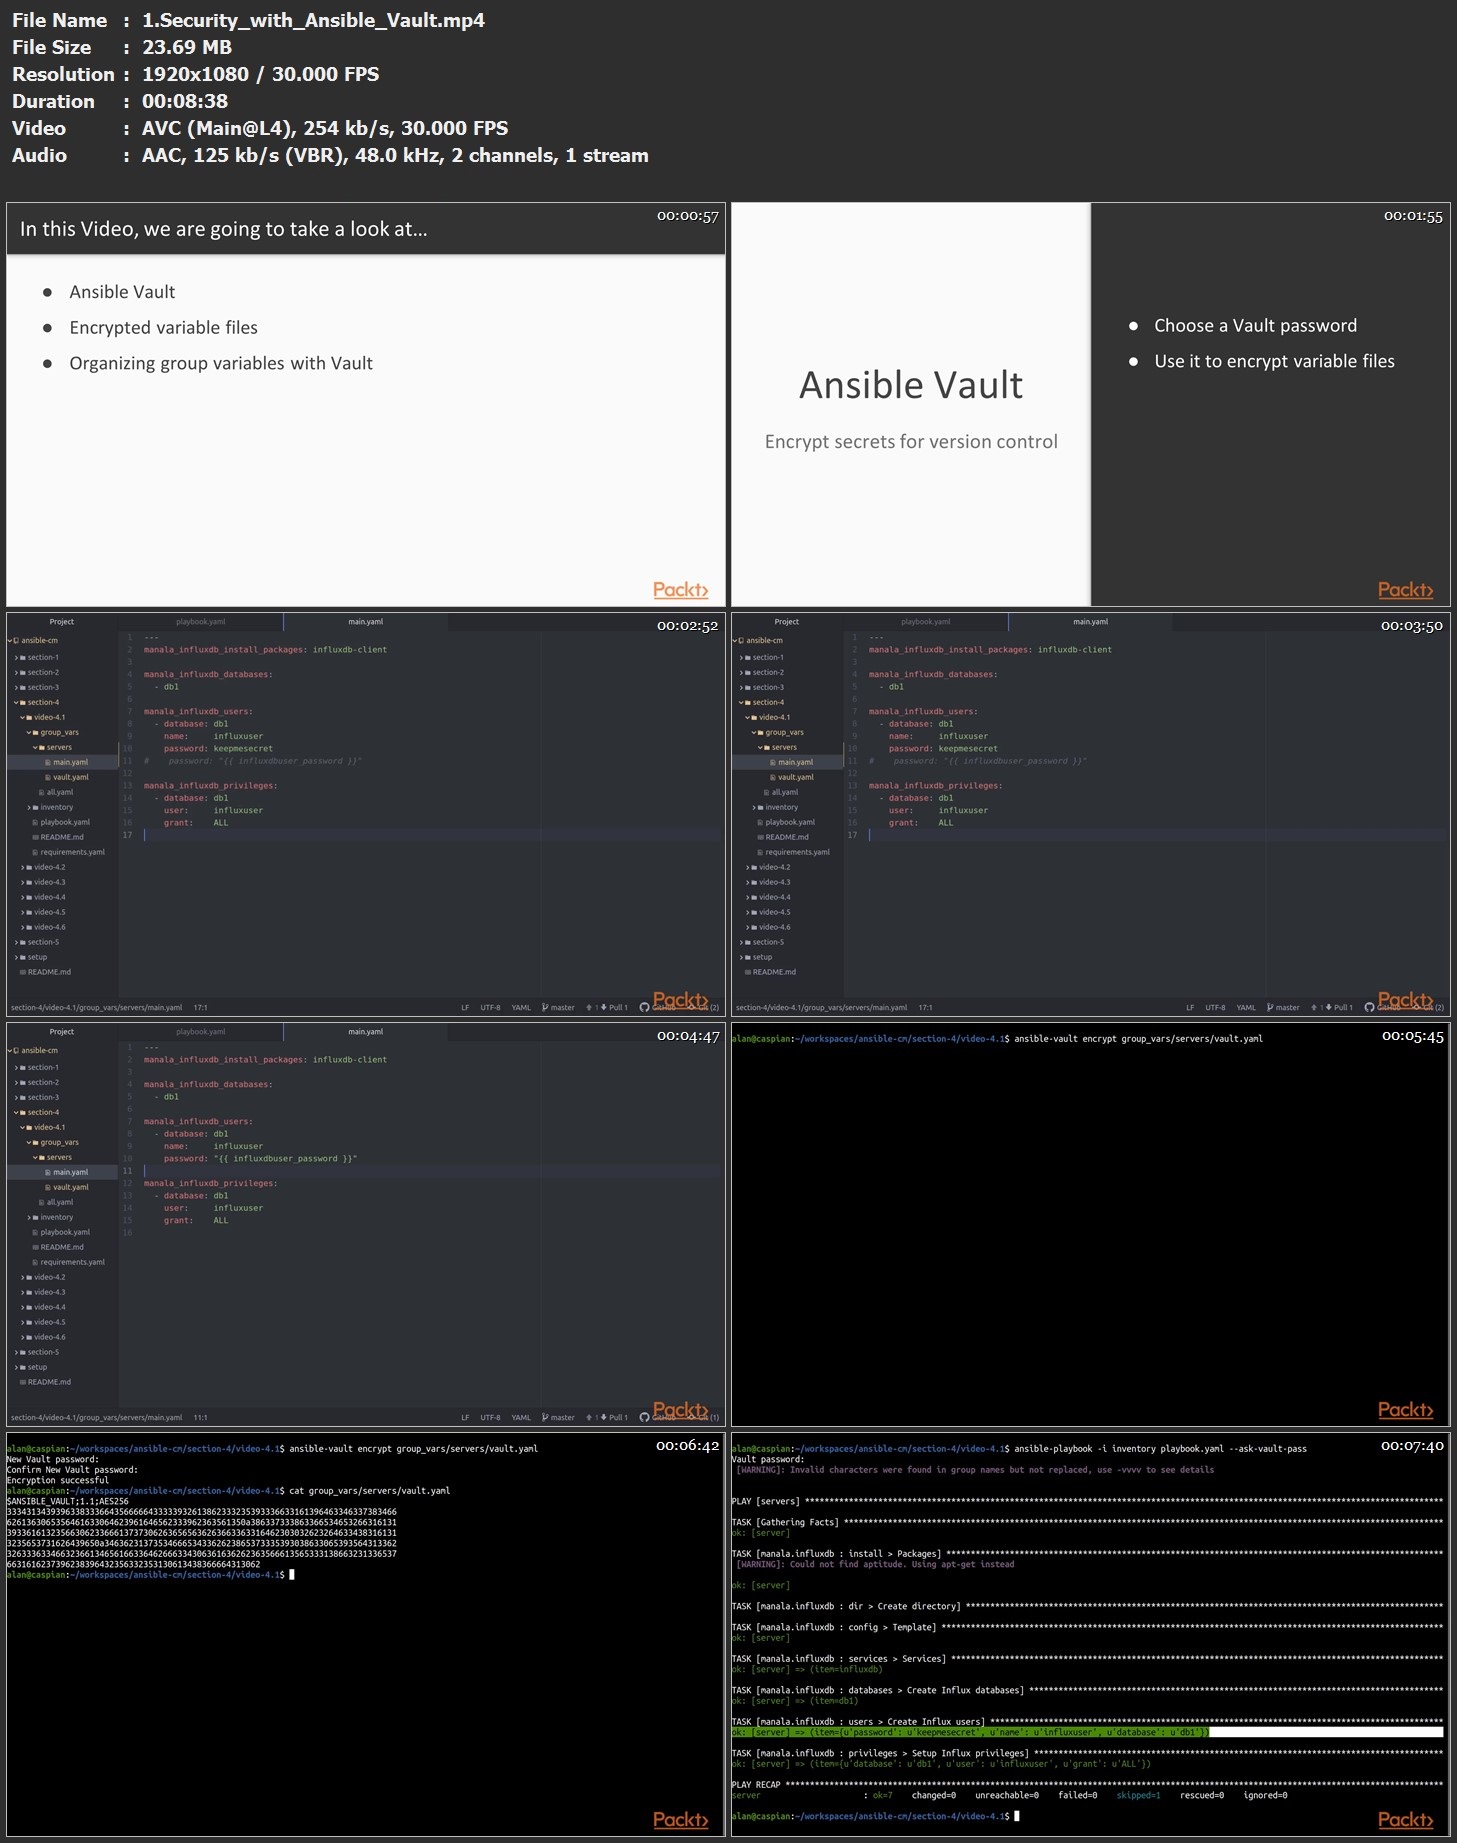1457x1843 pixels.
Task: In 00:04:47 frame, click inventory folder icon
Action: pos(36,1218)
